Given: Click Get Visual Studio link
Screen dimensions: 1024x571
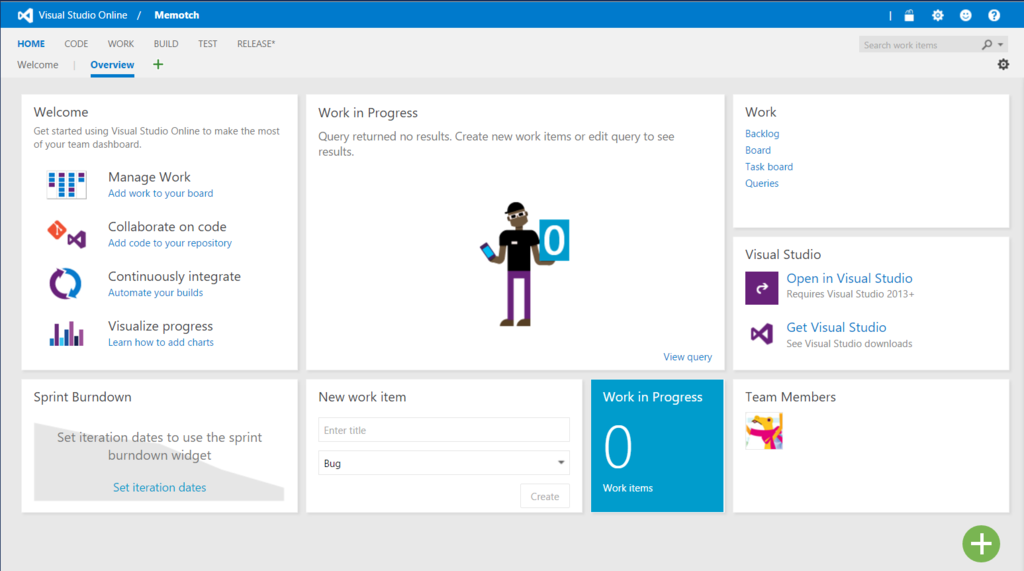Looking at the screenshot, I should (x=836, y=327).
